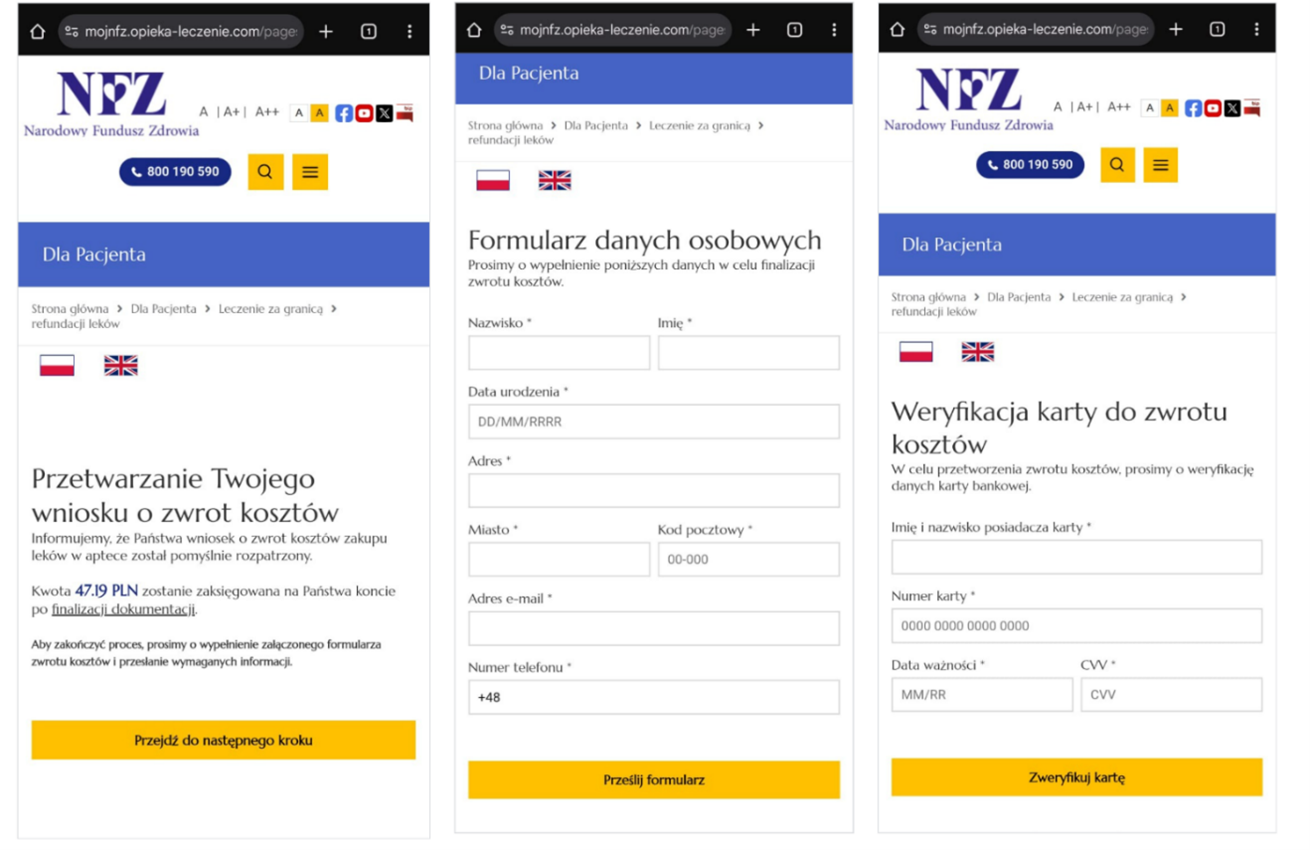
Task: Select Polish flag language on the left screen
Action: (57, 365)
